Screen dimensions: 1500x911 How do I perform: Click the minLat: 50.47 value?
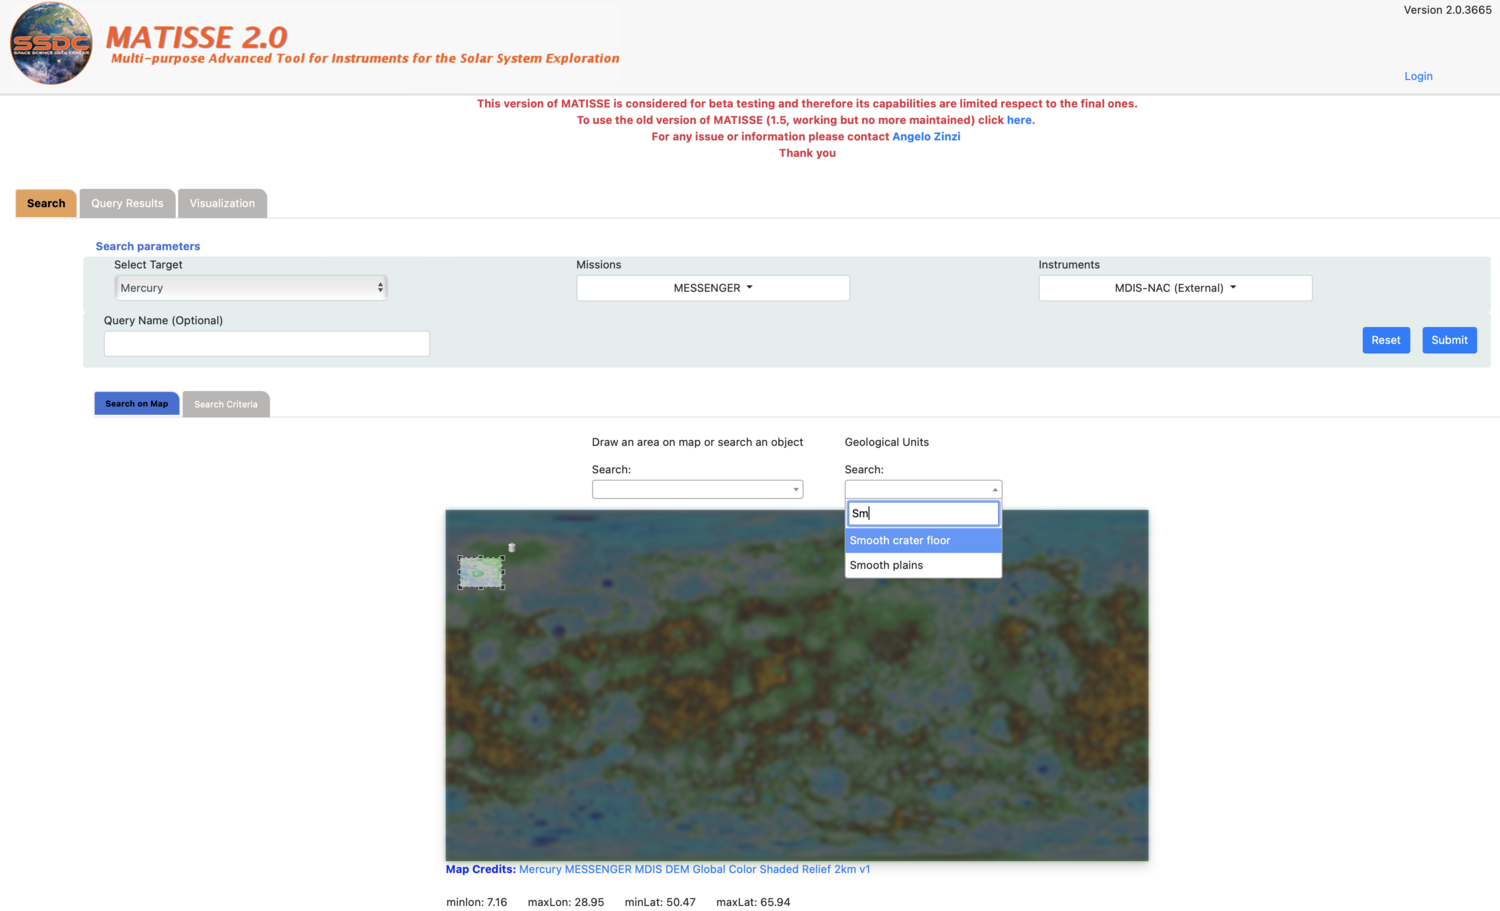click(x=660, y=902)
